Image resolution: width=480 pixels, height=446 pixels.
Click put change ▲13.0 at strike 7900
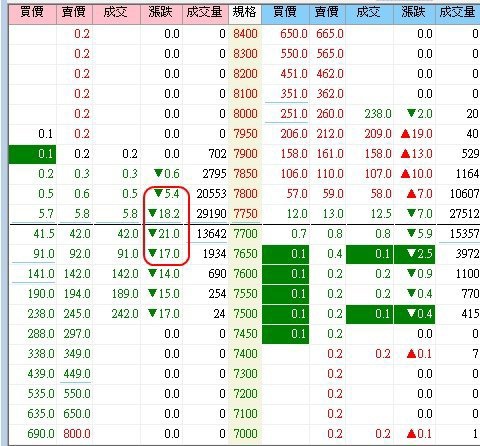click(417, 154)
